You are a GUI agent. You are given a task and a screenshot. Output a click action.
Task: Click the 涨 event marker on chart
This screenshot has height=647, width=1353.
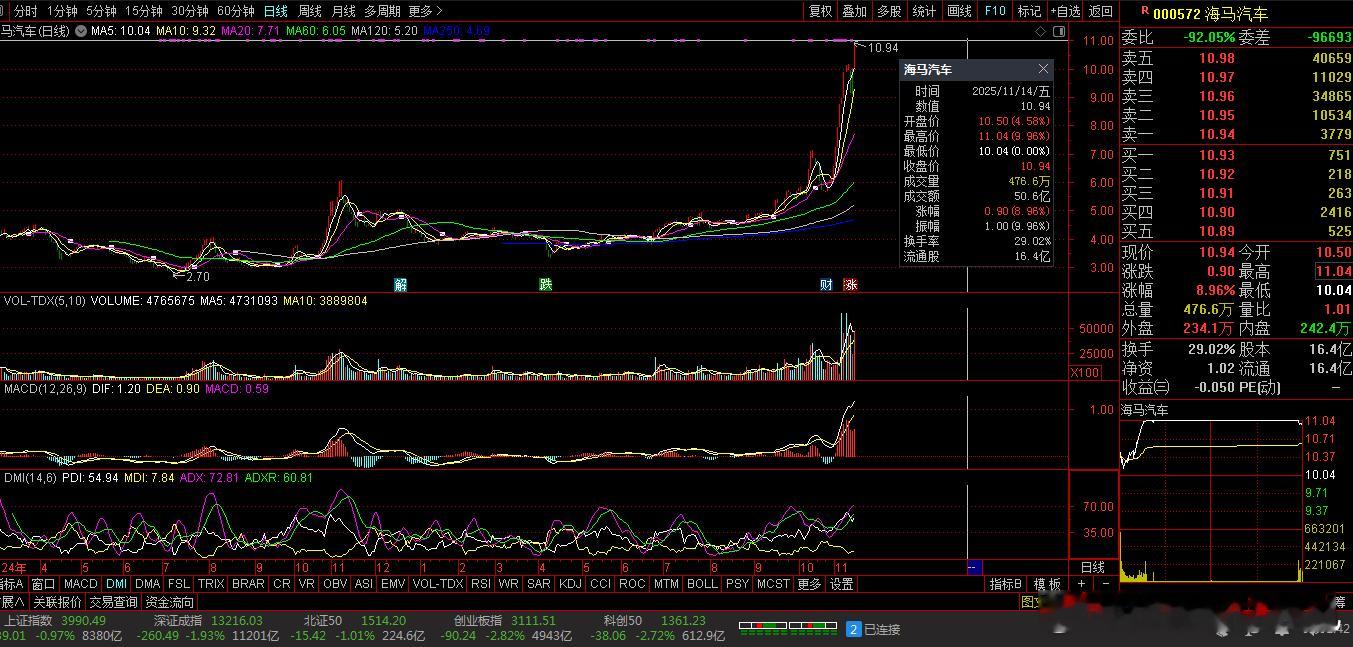[850, 284]
